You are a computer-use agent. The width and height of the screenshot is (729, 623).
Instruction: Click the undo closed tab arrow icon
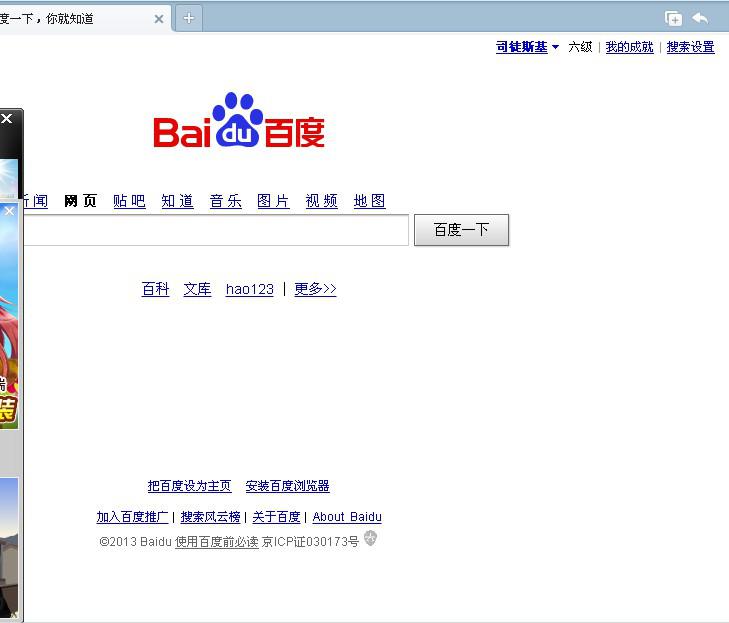[700, 19]
